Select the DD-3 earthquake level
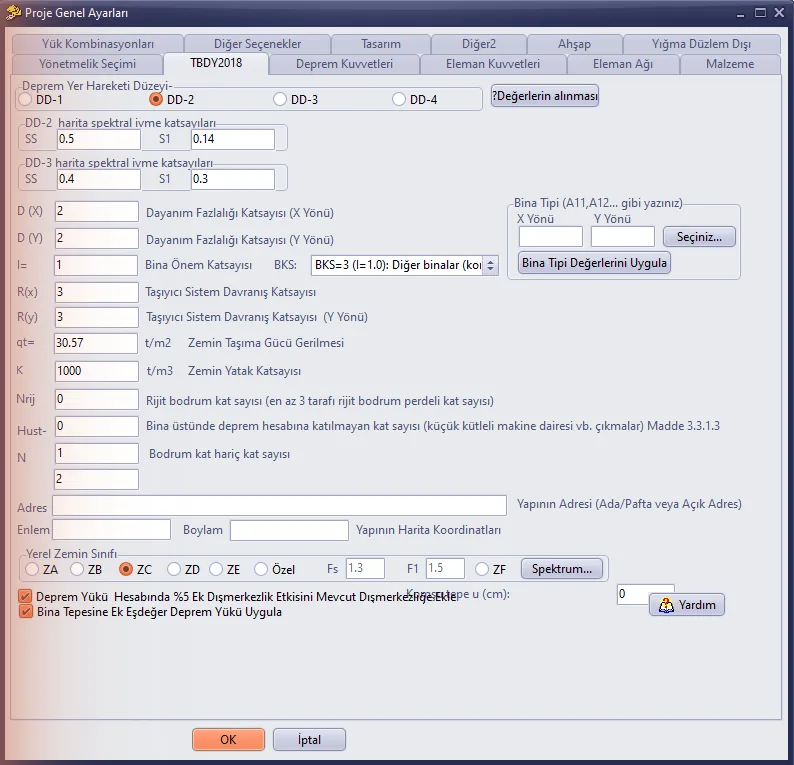Viewport: 794px width, 765px height. click(x=280, y=99)
